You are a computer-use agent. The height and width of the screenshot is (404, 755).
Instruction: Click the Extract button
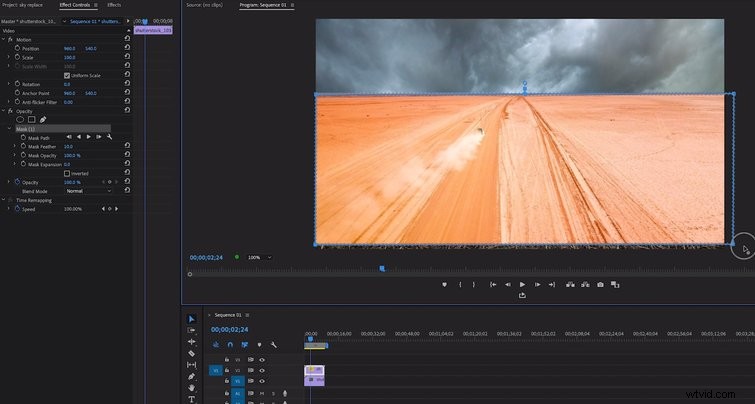(x=585, y=285)
